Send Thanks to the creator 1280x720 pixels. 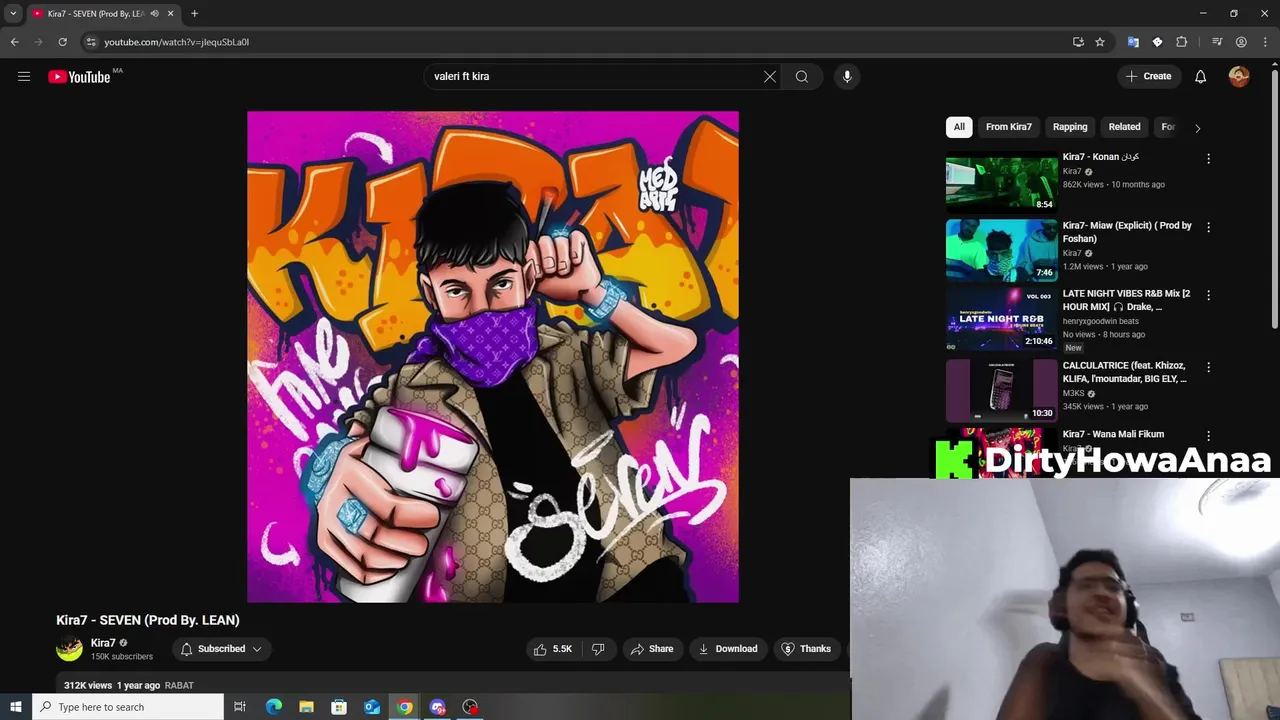(x=806, y=649)
